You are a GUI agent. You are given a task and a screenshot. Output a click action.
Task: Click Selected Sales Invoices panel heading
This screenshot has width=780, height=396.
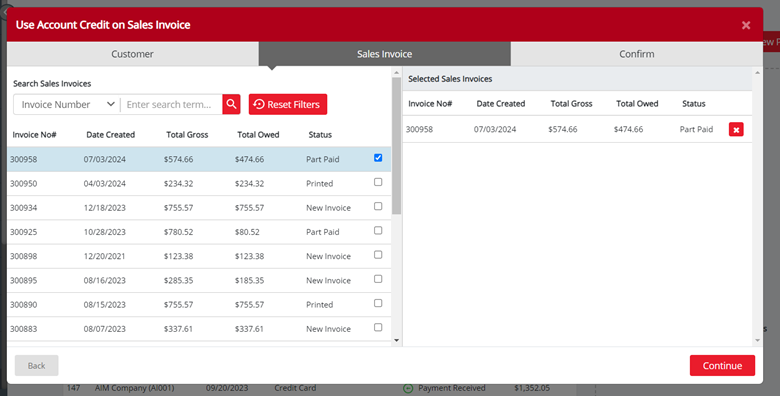(x=450, y=79)
